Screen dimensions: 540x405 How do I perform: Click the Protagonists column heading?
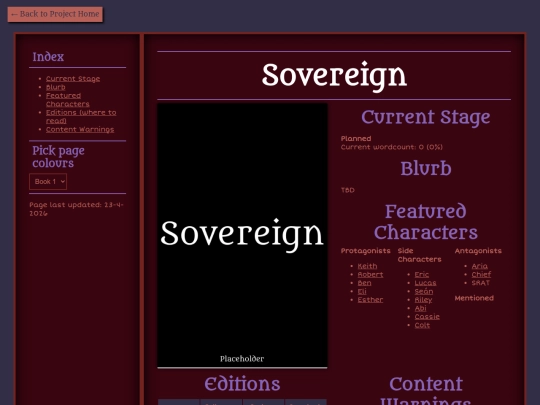pos(365,251)
